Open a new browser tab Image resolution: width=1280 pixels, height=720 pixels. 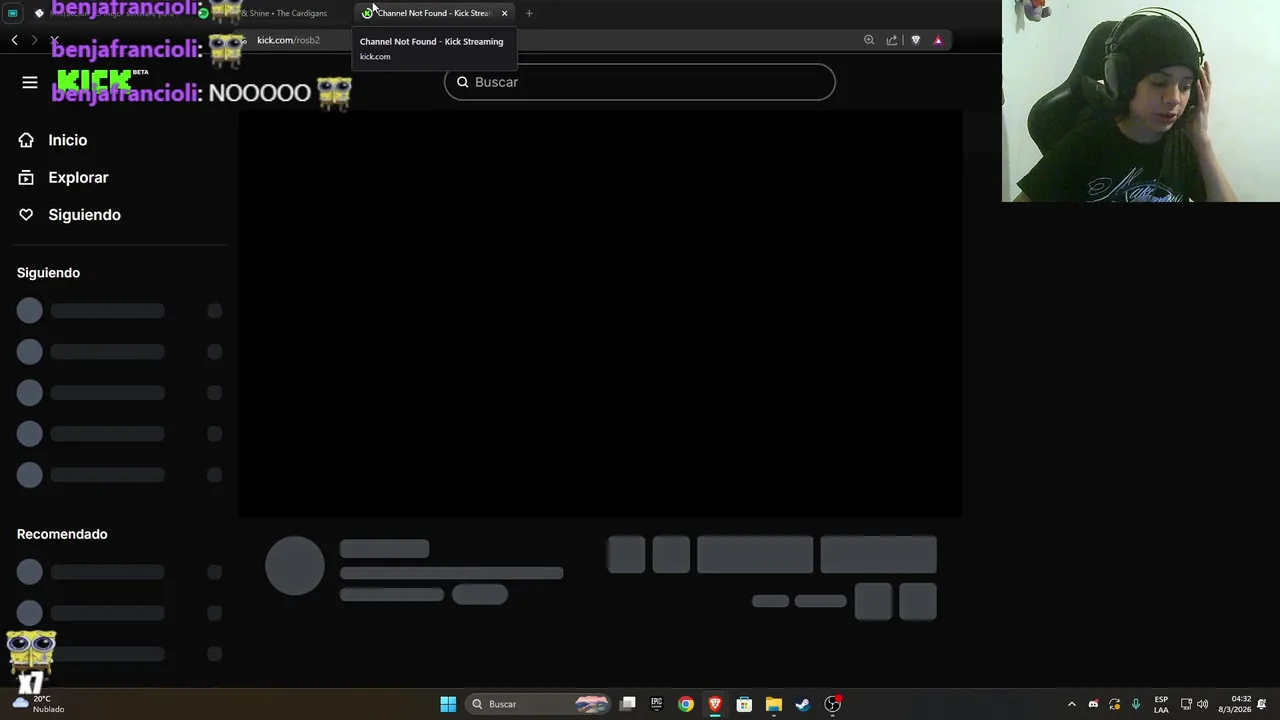[x=529, y=13]
